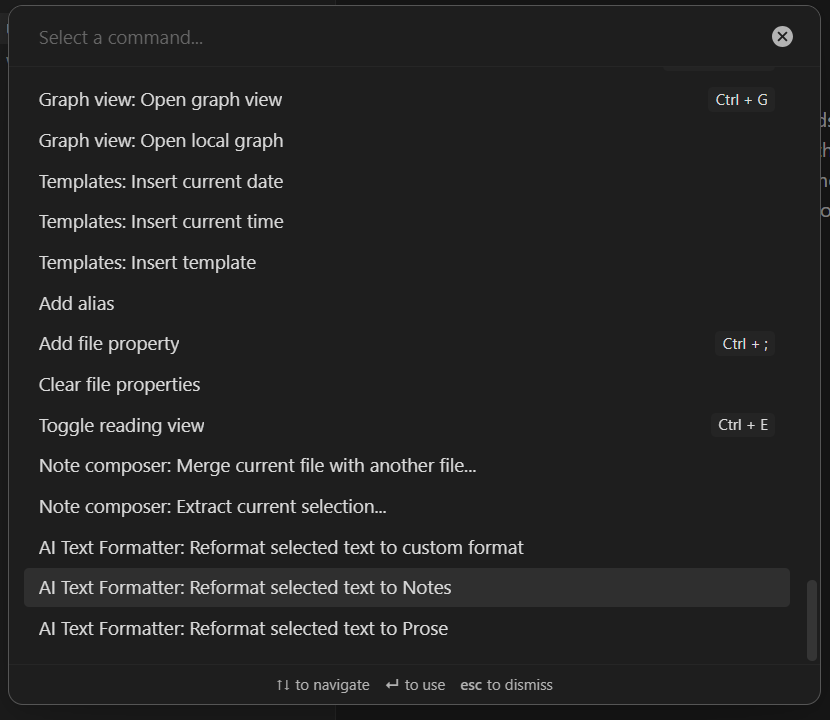
Task: Choose Note composer: Extract current selection
Action: [x=407, y=507]
